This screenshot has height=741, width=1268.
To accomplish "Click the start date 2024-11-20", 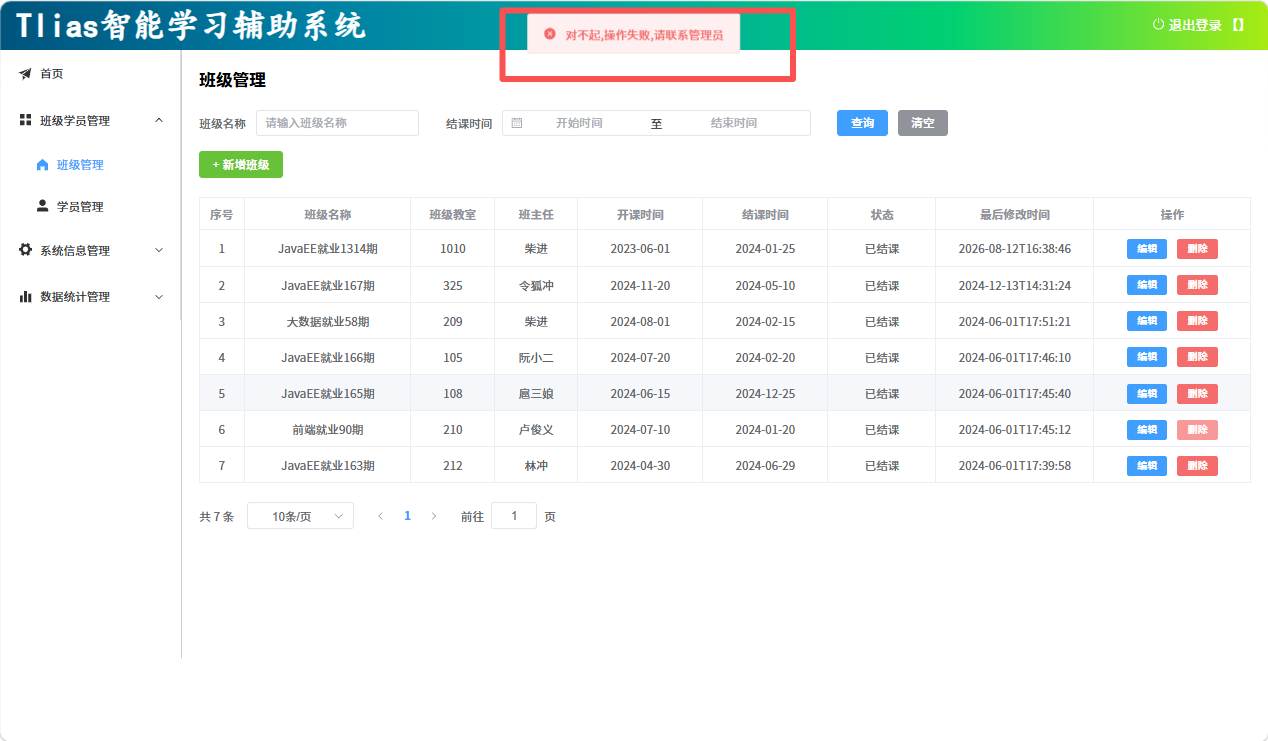I will 640,286.
